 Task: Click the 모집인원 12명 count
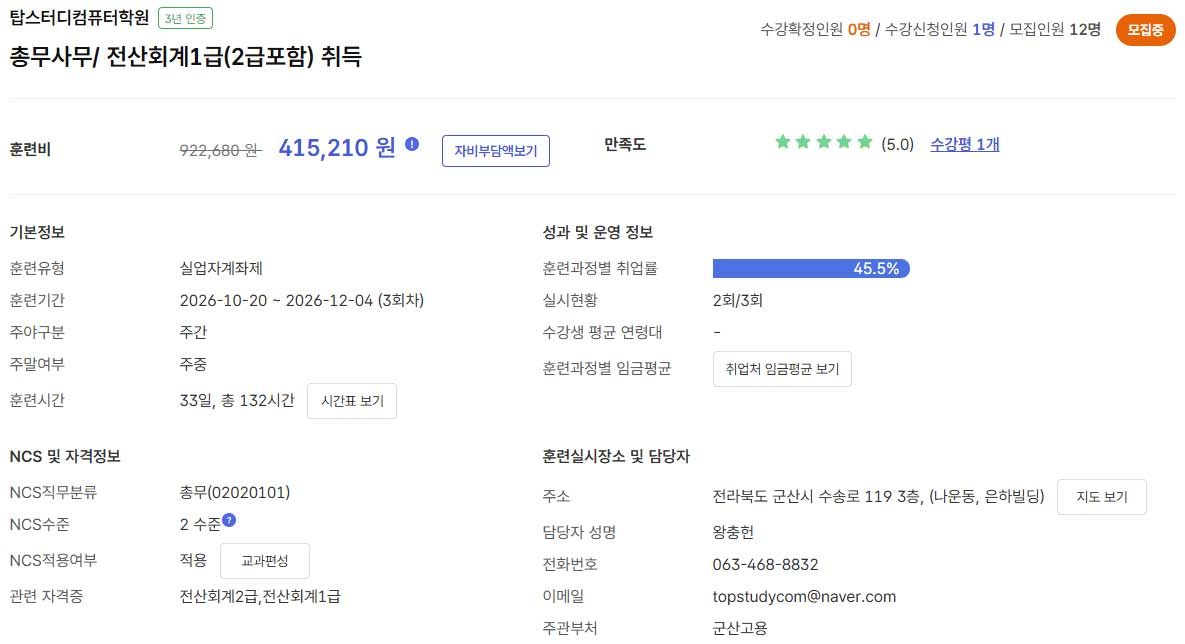1055,29
